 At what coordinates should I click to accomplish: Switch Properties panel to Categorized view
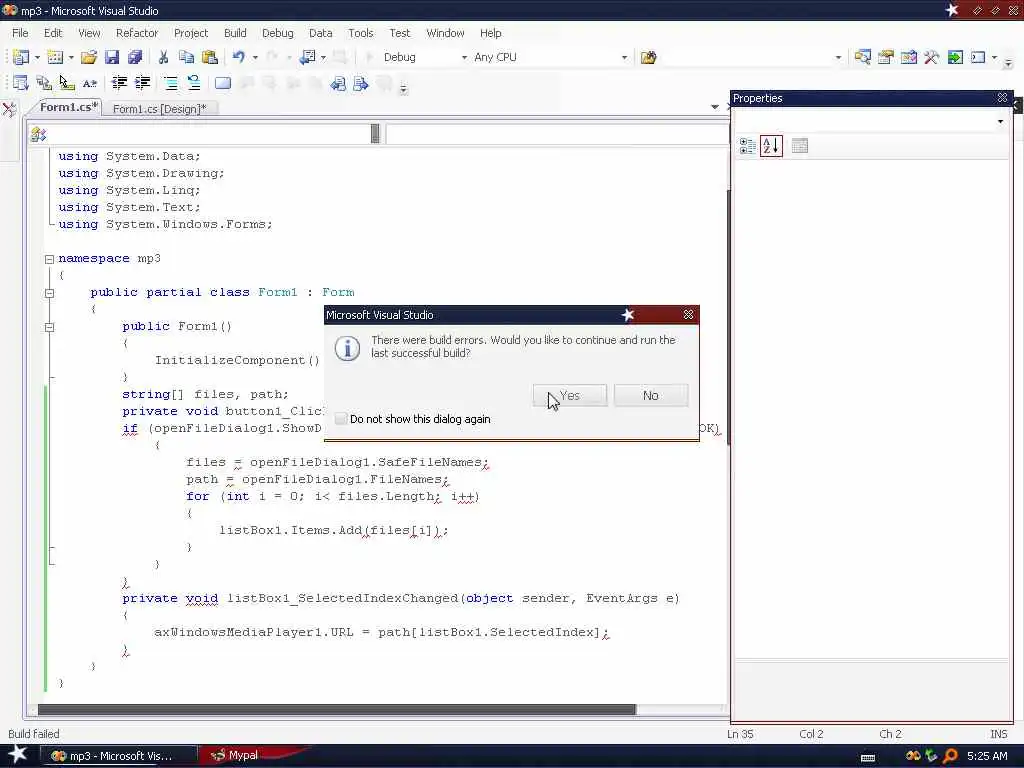[747, 146]
